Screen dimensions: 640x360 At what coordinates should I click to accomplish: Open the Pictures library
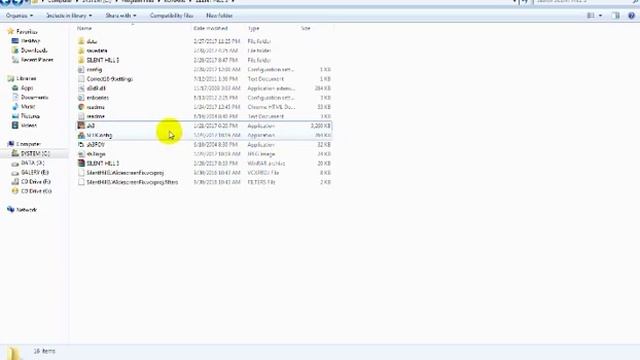coord(30,116)
